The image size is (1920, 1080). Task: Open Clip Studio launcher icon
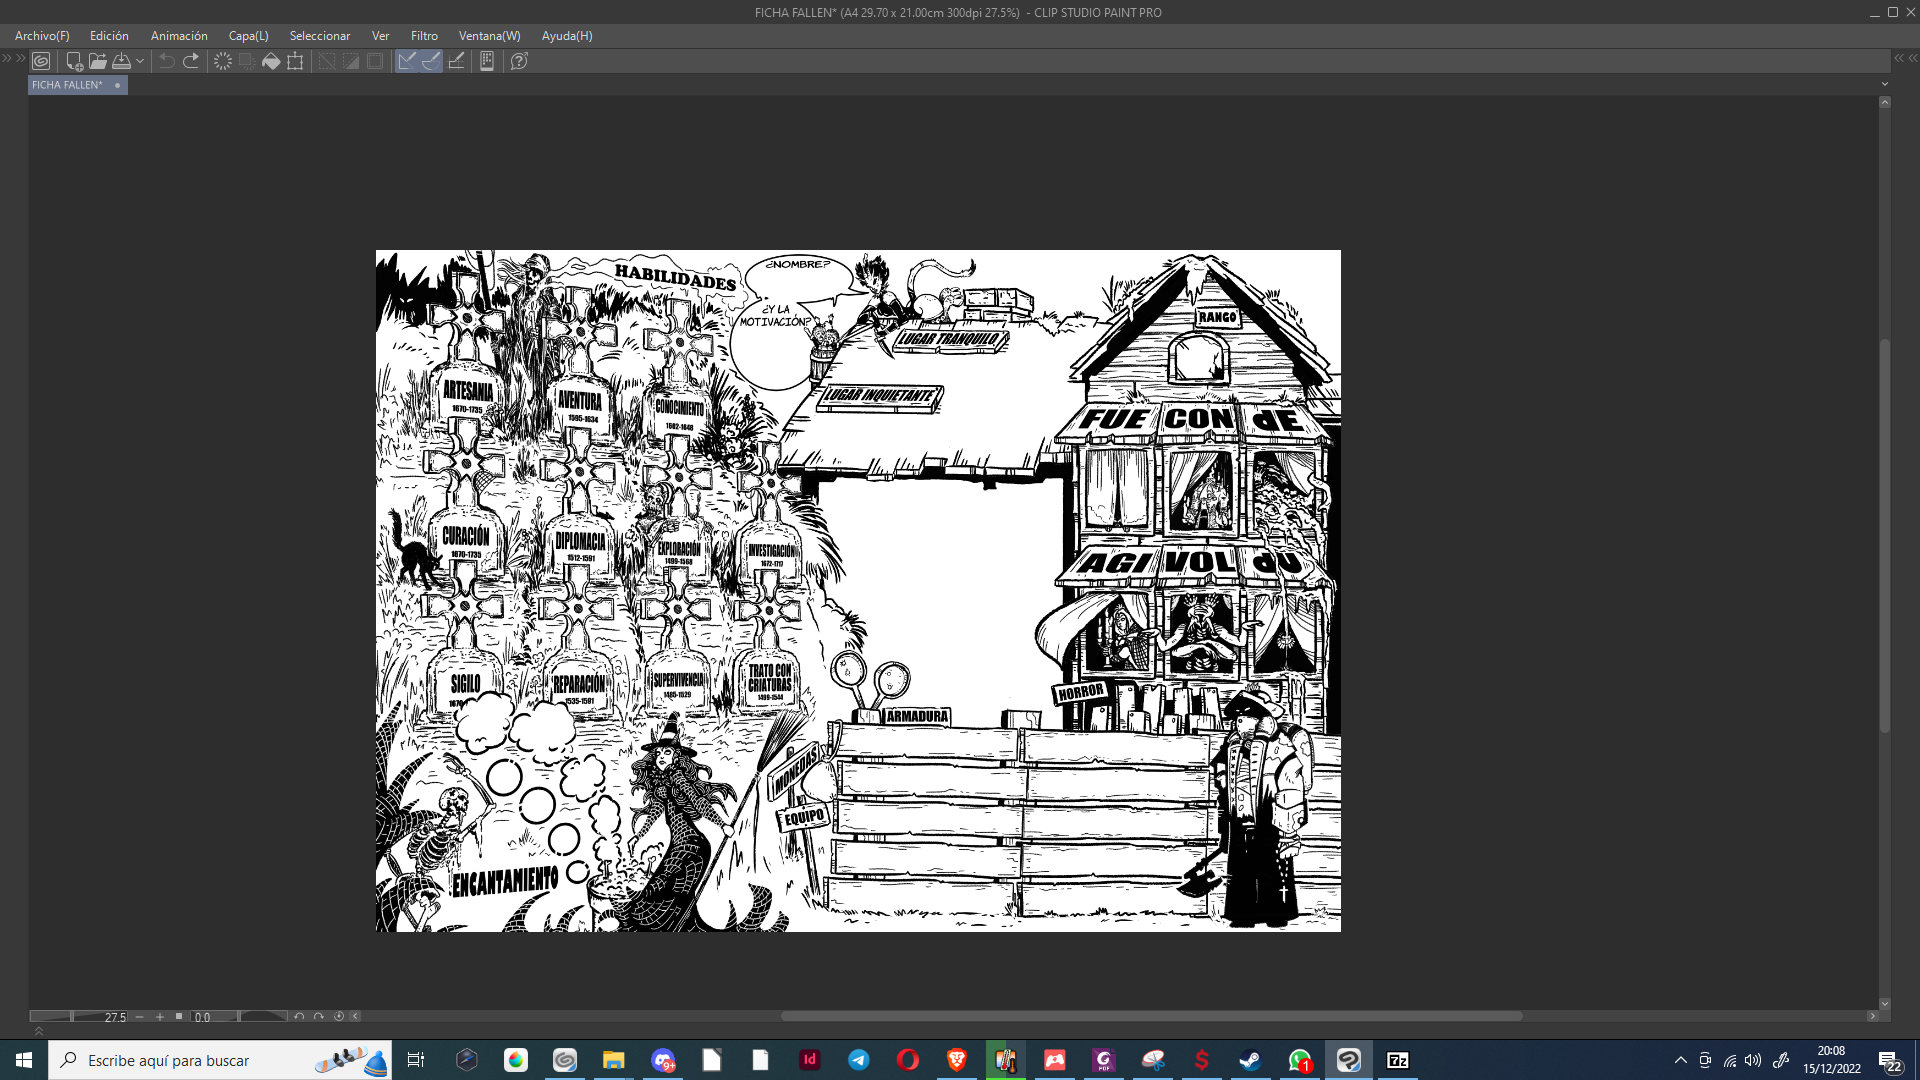coord(41,61)
